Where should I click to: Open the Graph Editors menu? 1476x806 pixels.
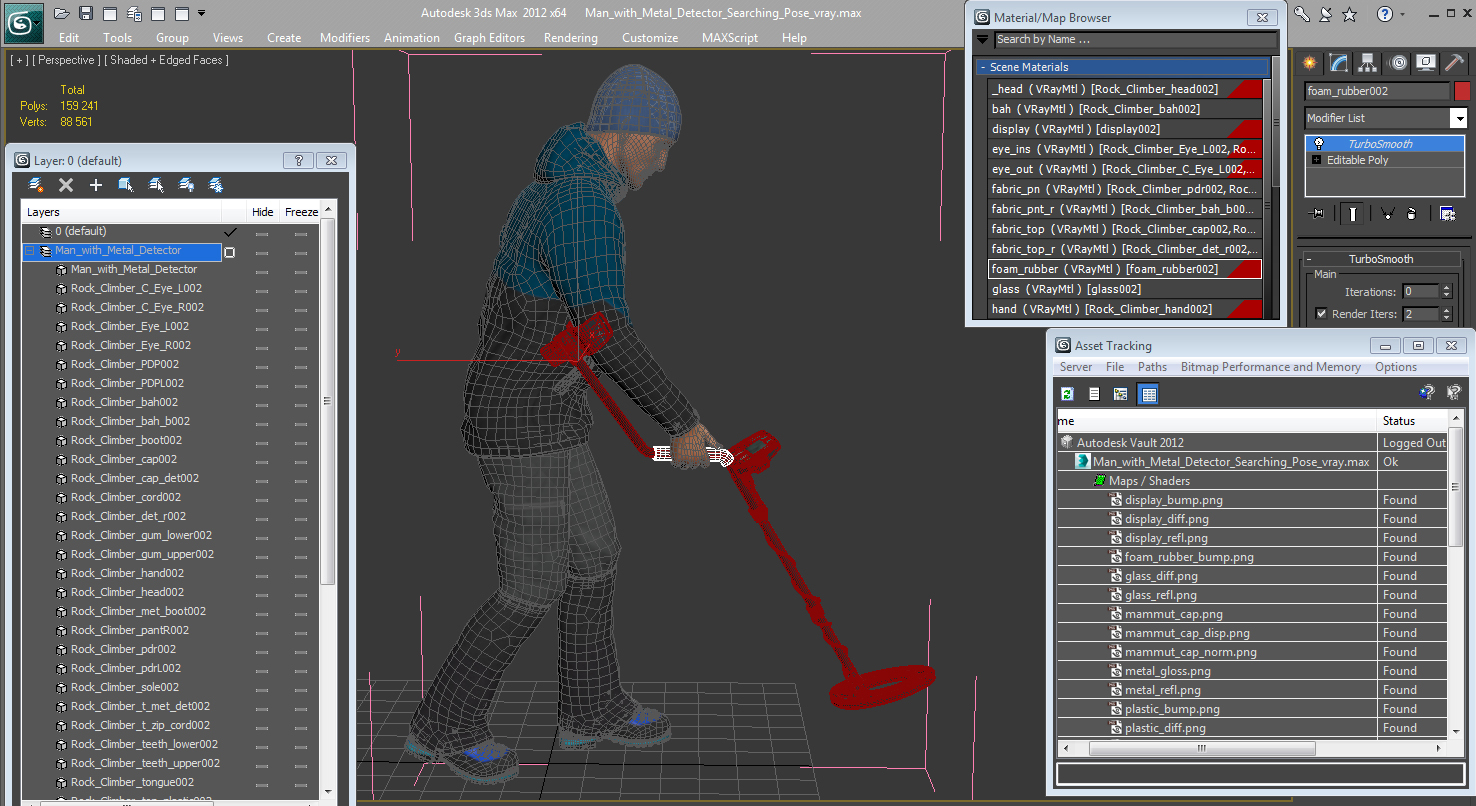coord(489,38)
